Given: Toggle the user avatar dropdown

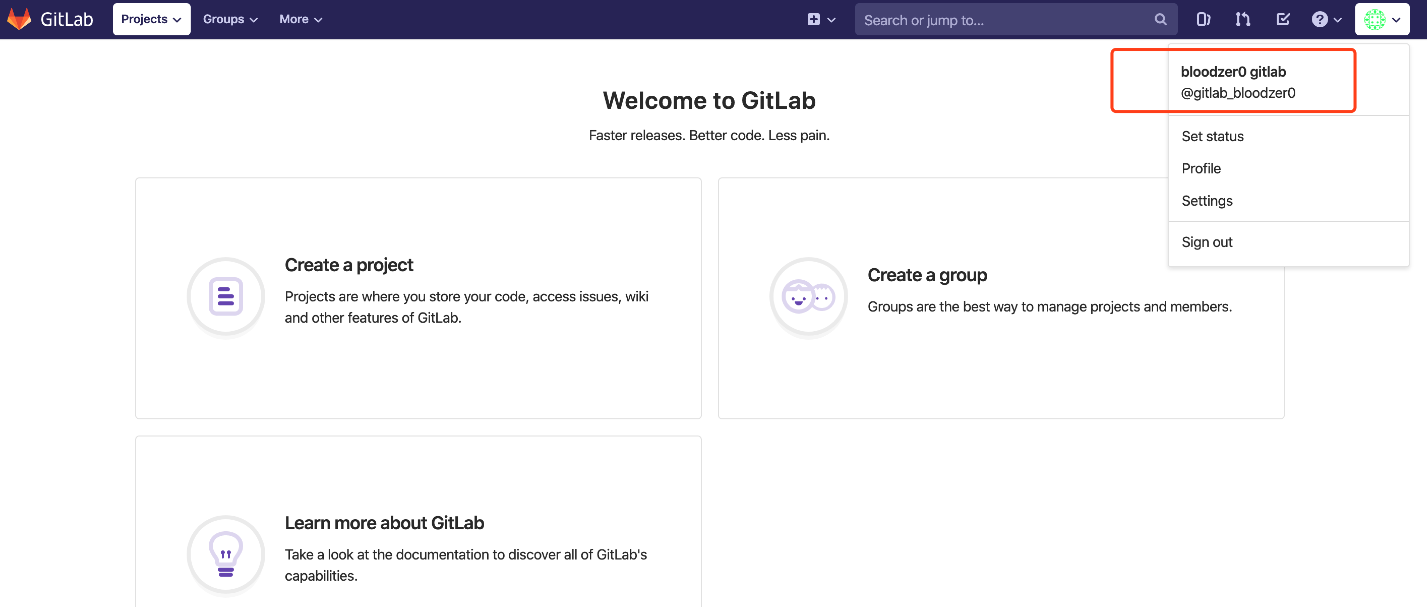Looking at the screenshot, I should pyautogui.click(x=1382, y=19).
